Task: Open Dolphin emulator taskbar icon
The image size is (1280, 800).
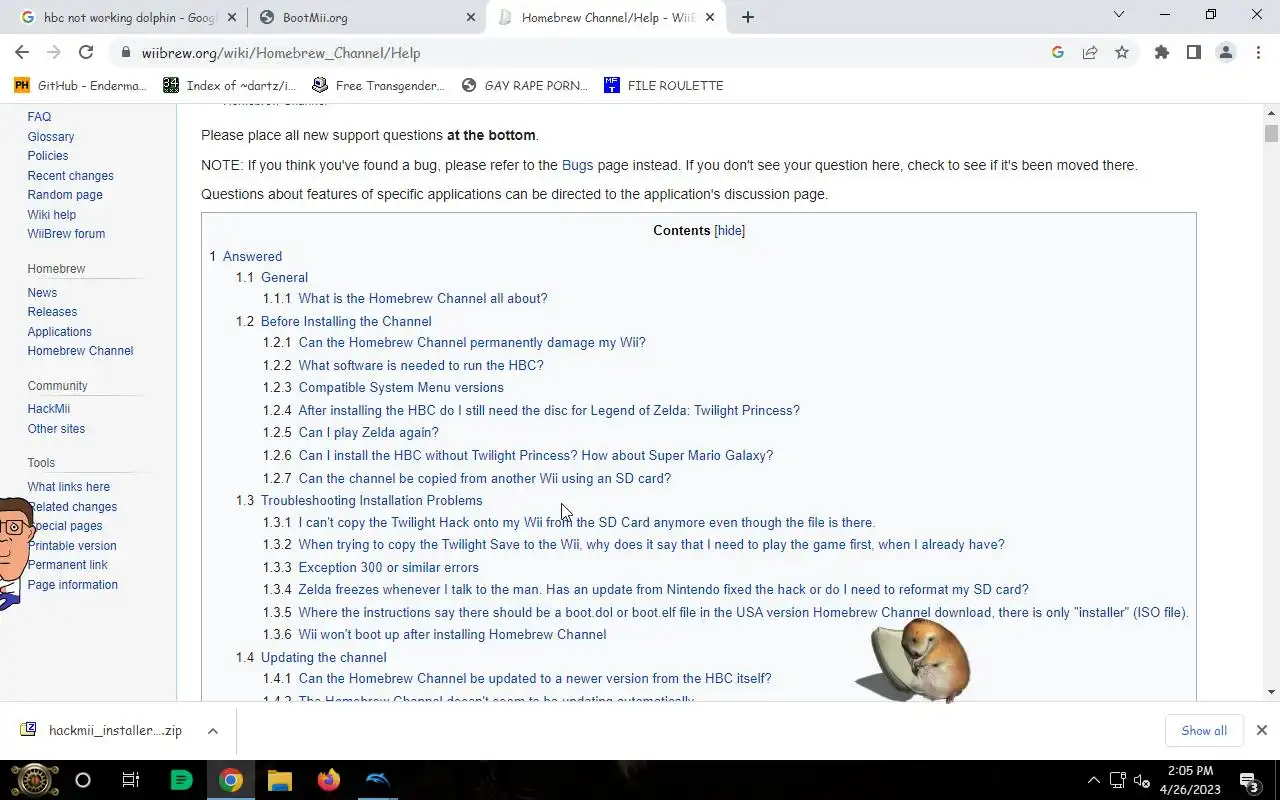Action: (x=377, y=780)
